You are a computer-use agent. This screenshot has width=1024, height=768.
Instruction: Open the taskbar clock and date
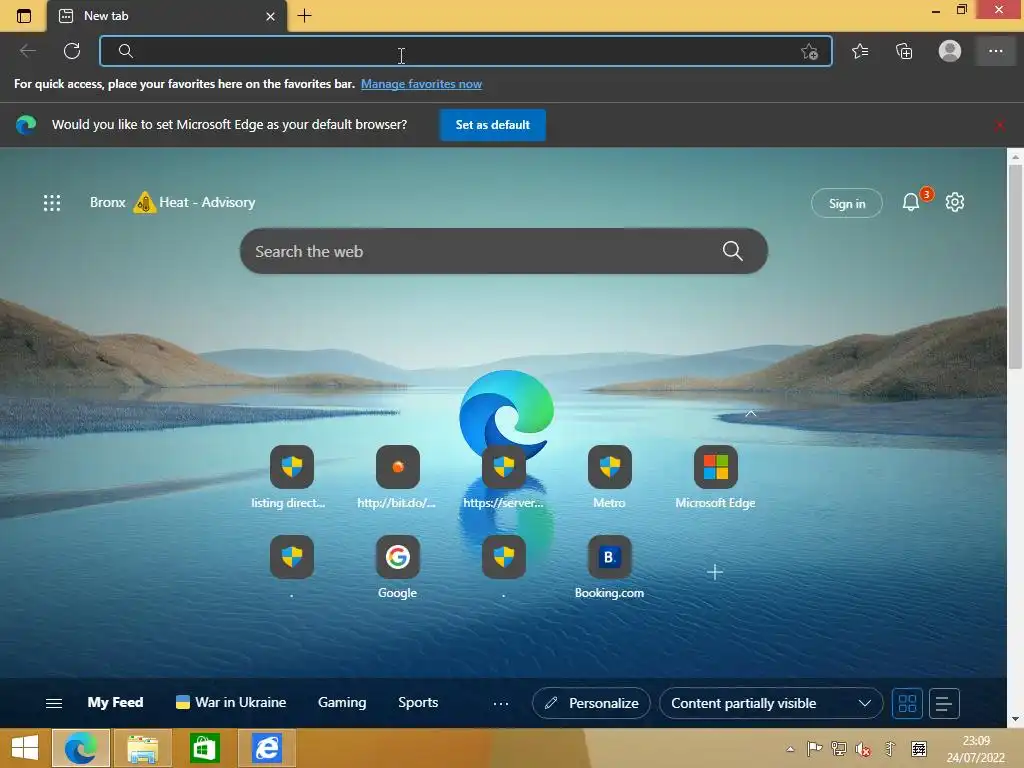coord(976,749)
